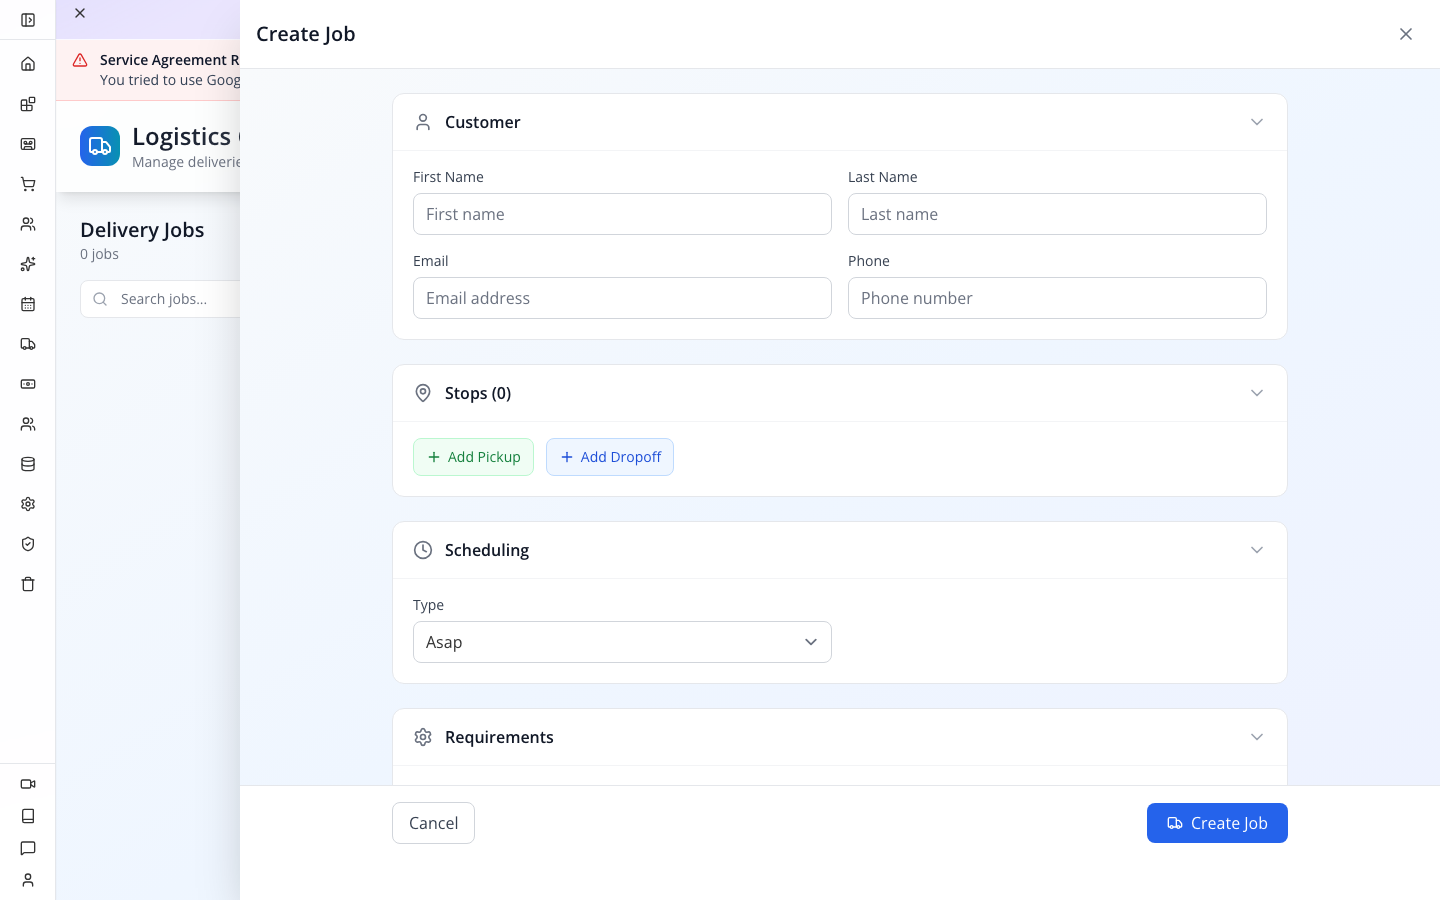Open the trash icon in sidebar

pyautogui.click(x=28, y=584)
